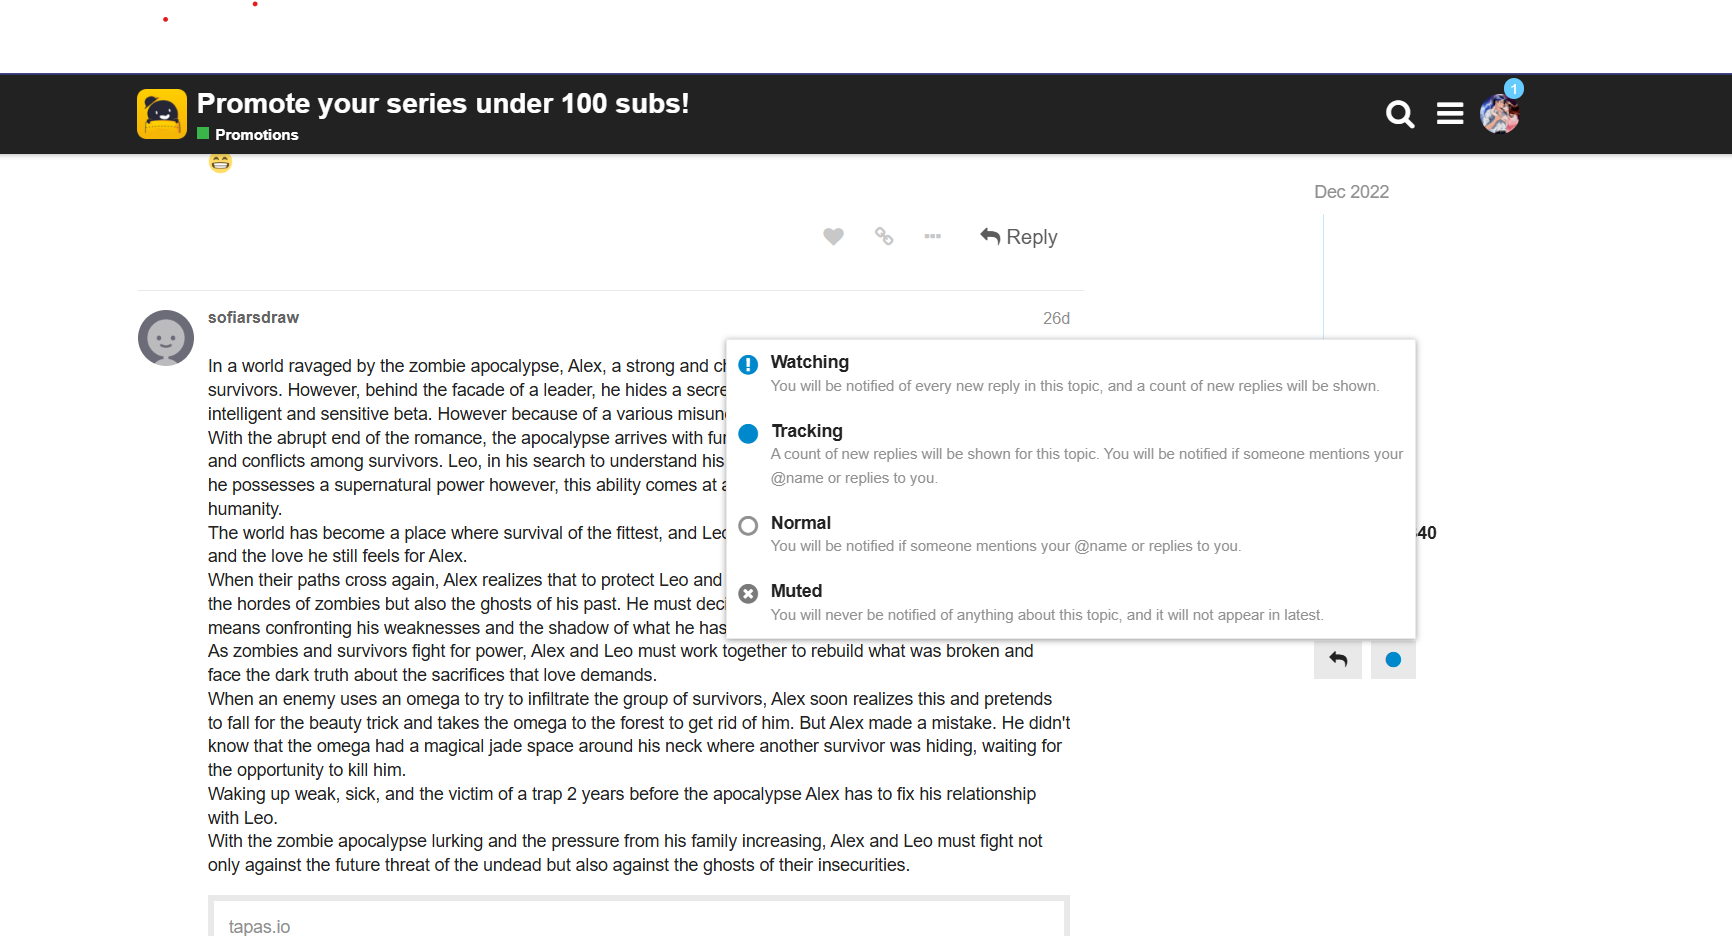
Task: Click the Tapas forum logo icon
Action: tap(162, 114)
